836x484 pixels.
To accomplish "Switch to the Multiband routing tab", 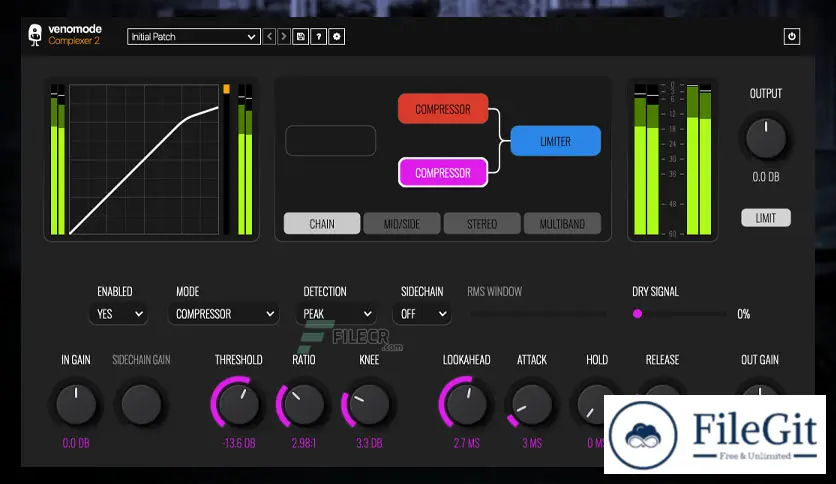I will [562, 224].
